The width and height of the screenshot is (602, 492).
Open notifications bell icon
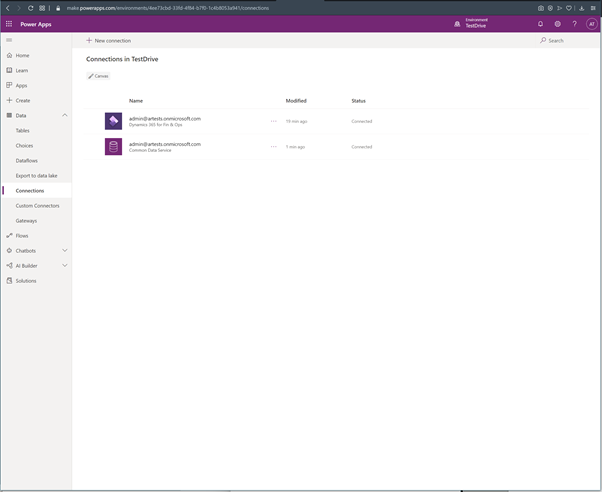540,24
